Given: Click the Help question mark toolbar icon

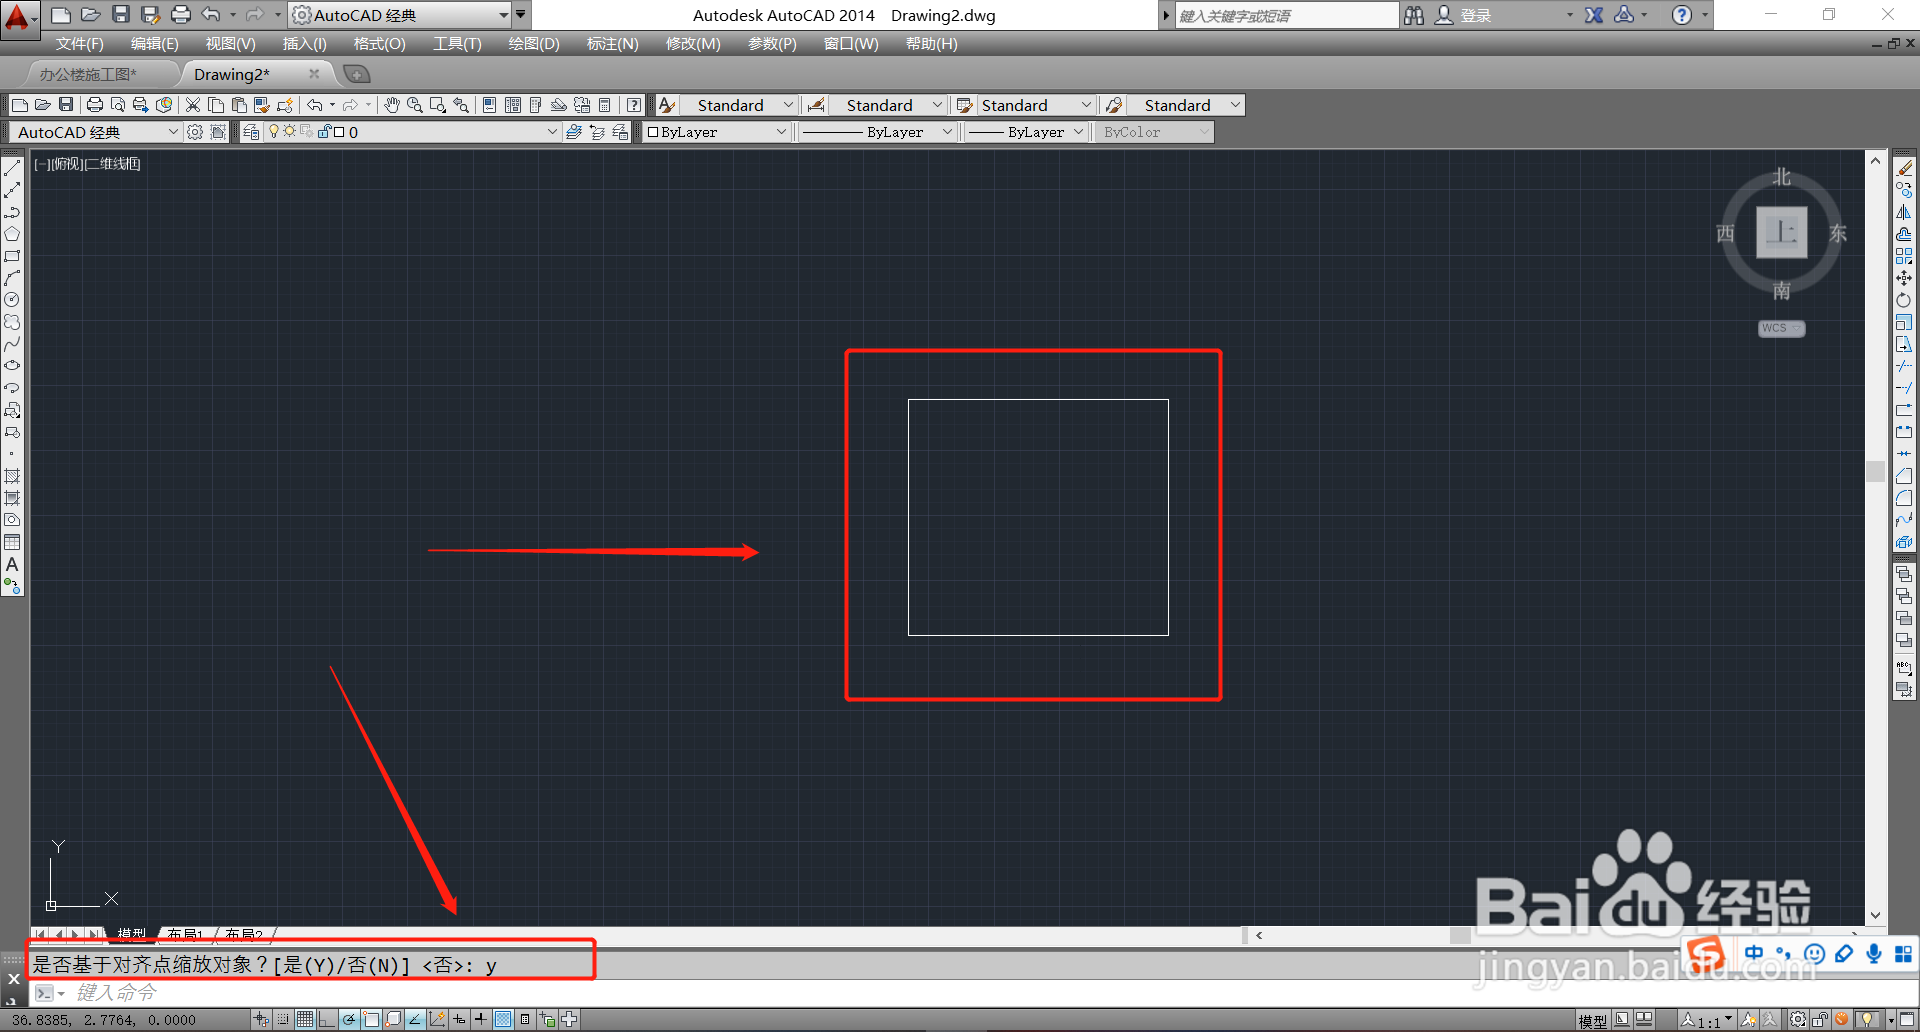Looking at the screenshot, I should coord(634,105).
